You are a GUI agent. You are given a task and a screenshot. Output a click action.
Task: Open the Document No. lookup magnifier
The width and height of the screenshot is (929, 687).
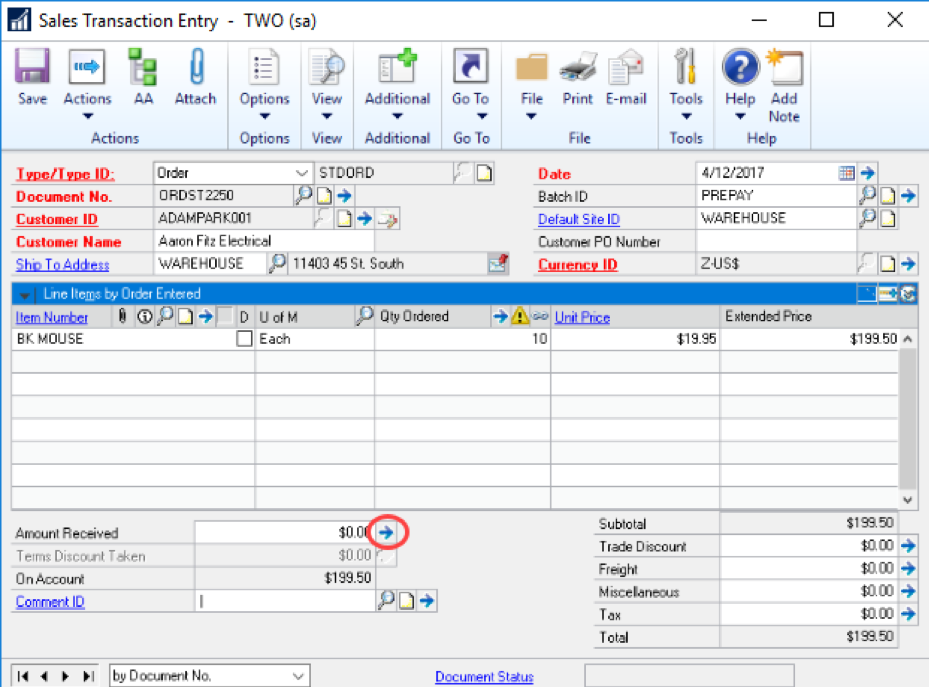click(x=303, y=196)
